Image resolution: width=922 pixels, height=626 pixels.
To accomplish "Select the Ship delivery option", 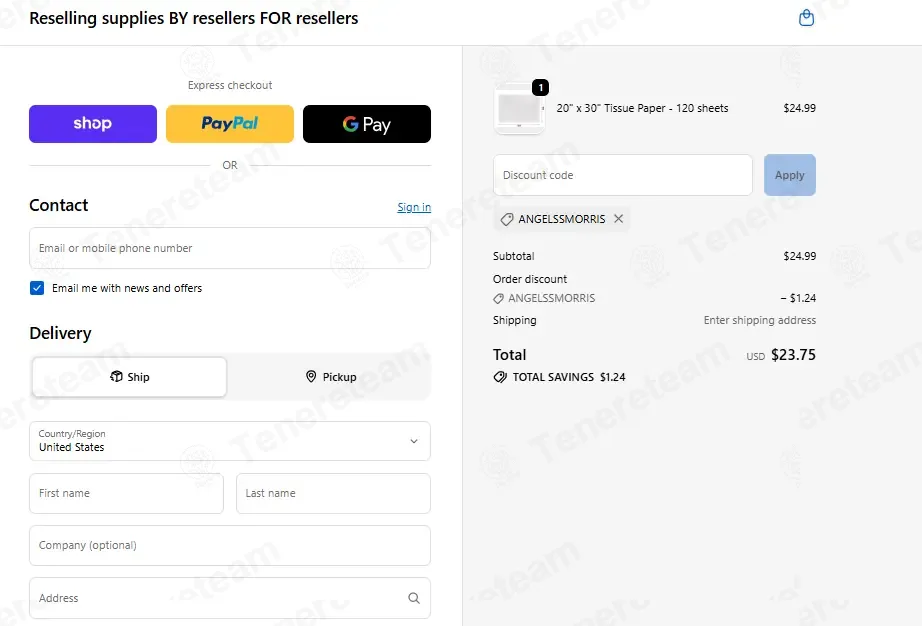I will (129, 377).
